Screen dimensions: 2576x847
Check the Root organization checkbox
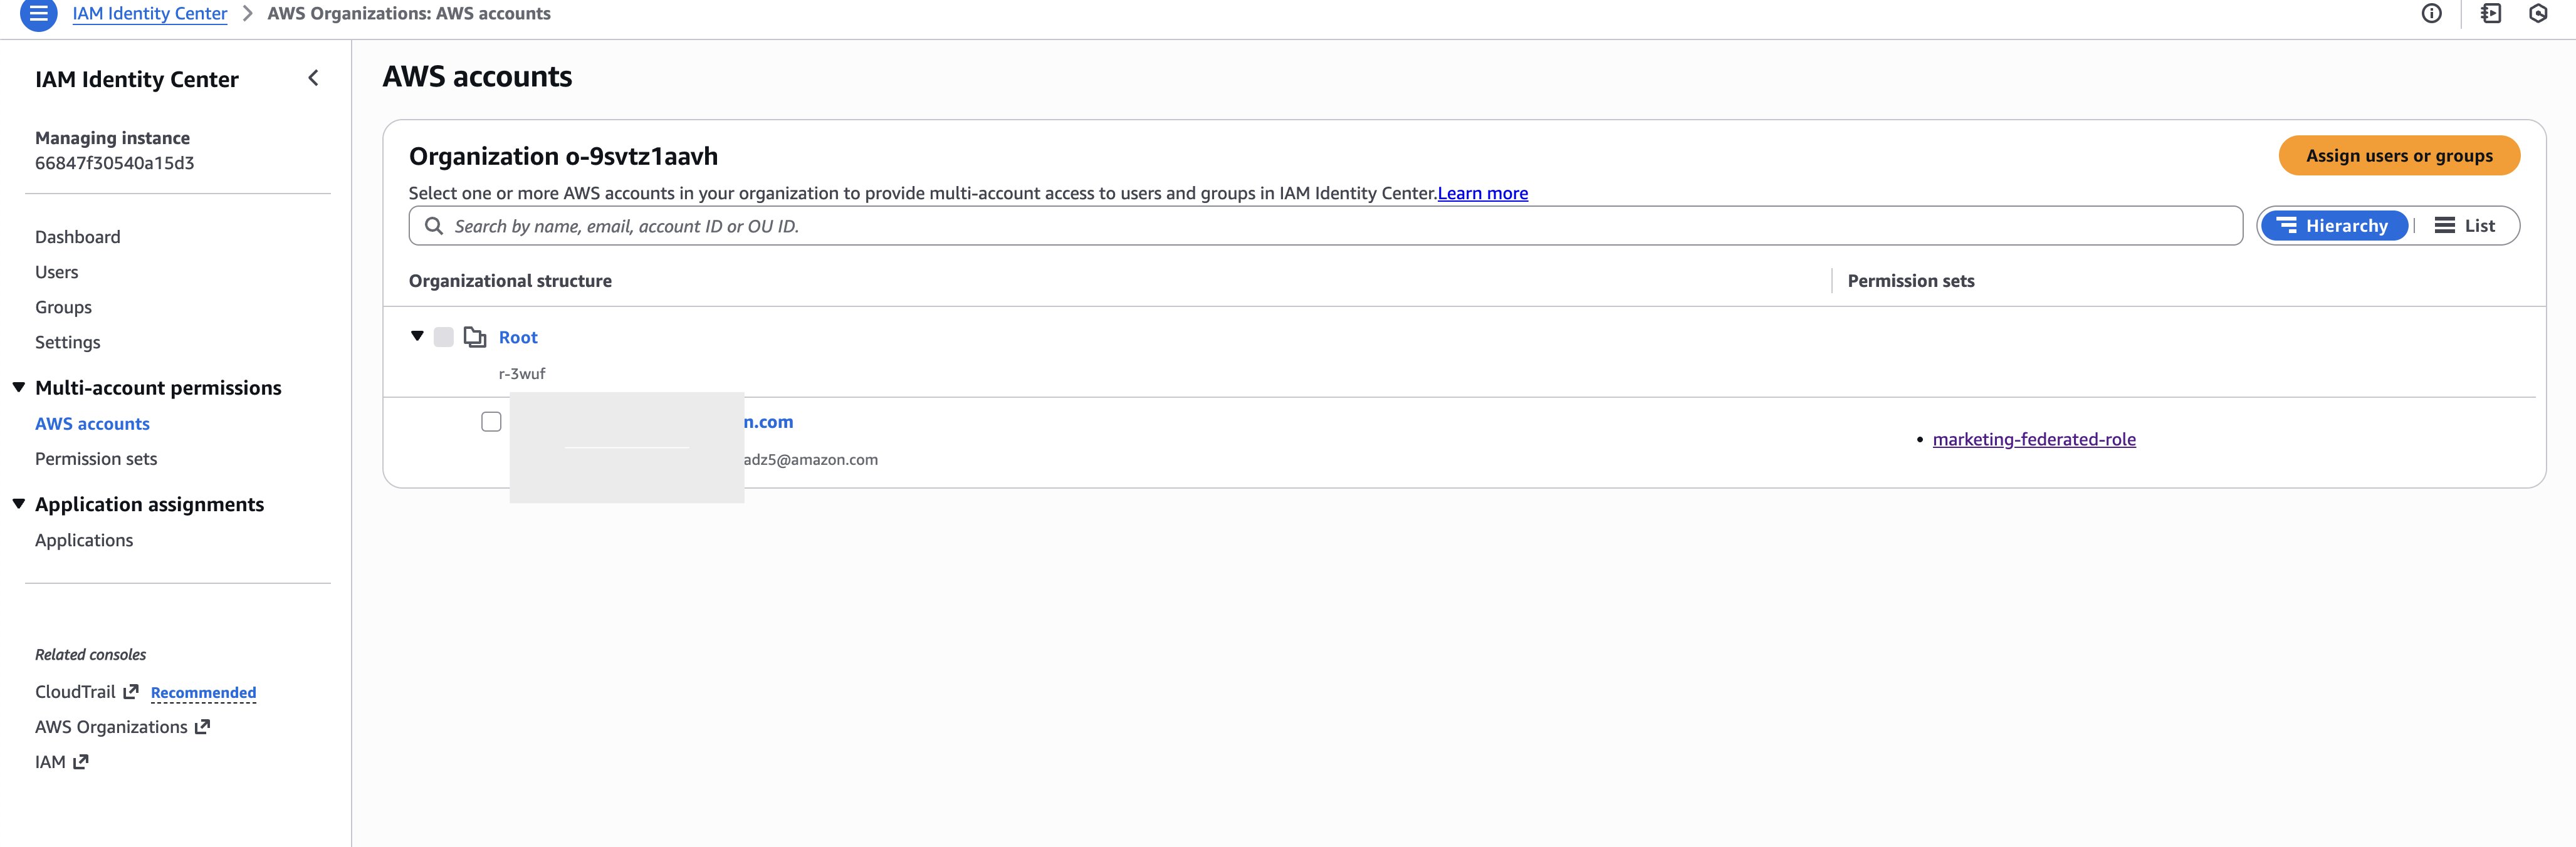[444, 337]
